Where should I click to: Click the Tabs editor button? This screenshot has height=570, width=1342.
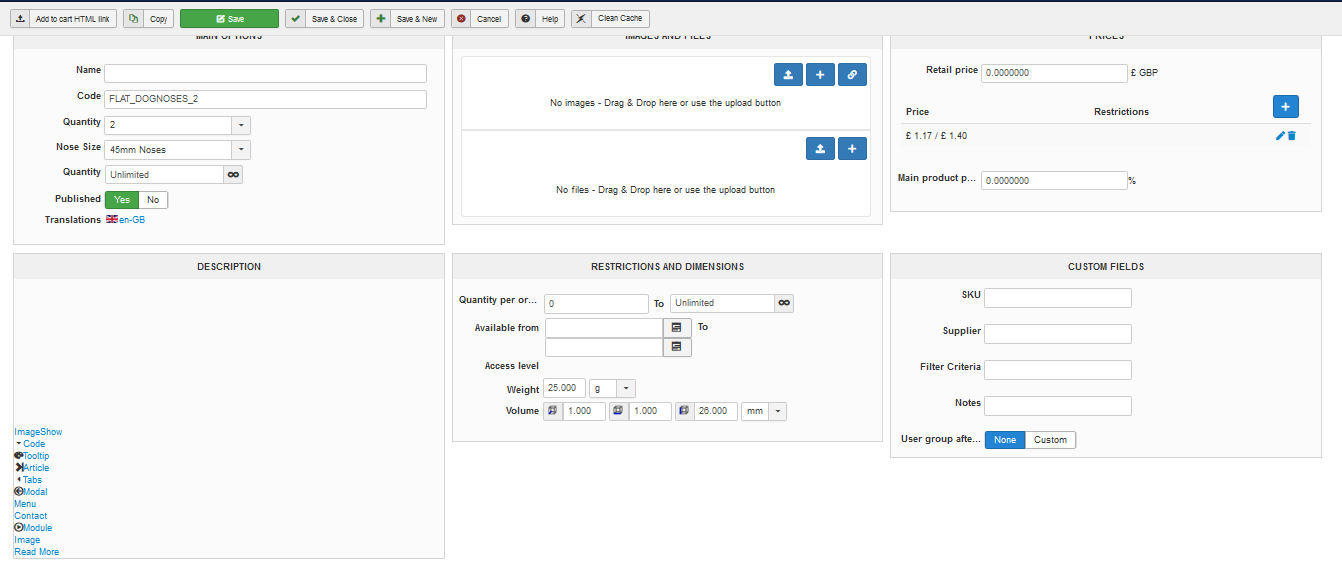click(28, 480)
